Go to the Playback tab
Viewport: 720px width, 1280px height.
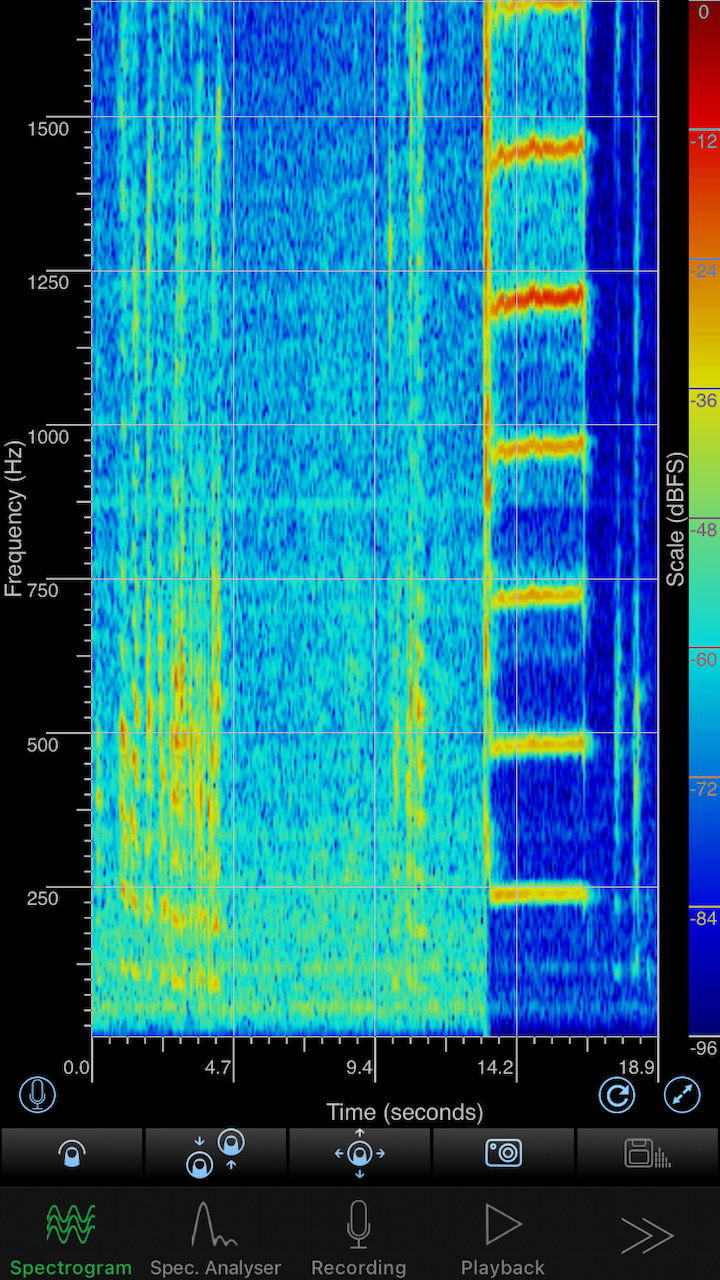(503, 1239)
